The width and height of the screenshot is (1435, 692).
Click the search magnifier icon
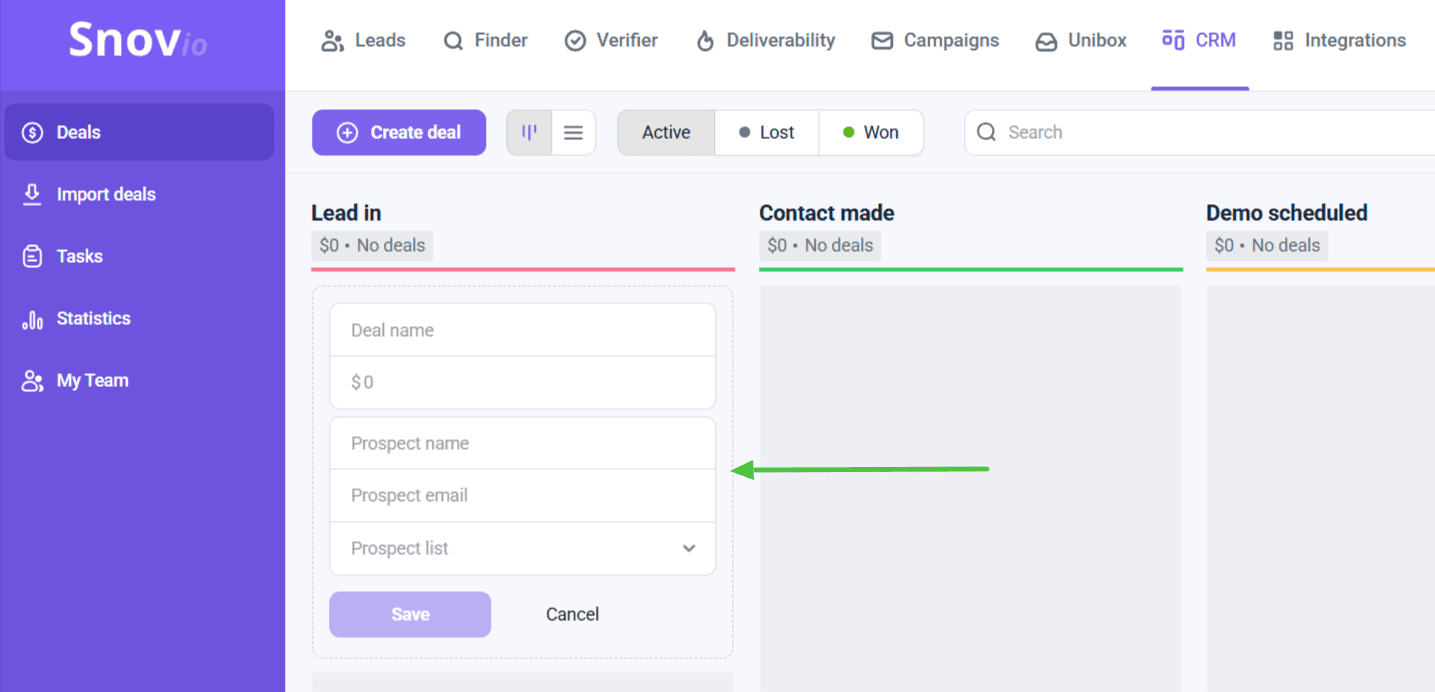(986, 132)
